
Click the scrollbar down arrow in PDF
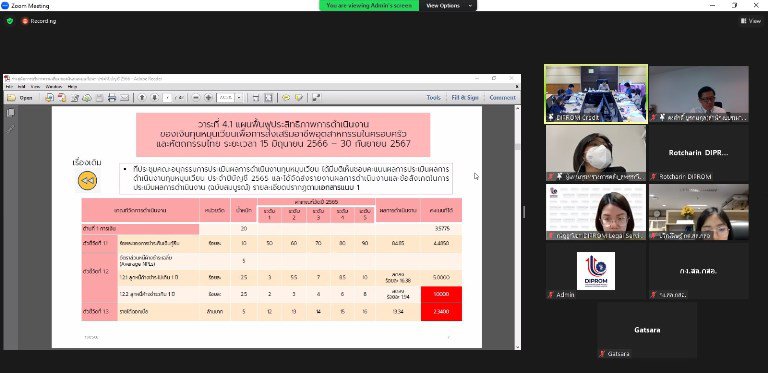[518, 347]
